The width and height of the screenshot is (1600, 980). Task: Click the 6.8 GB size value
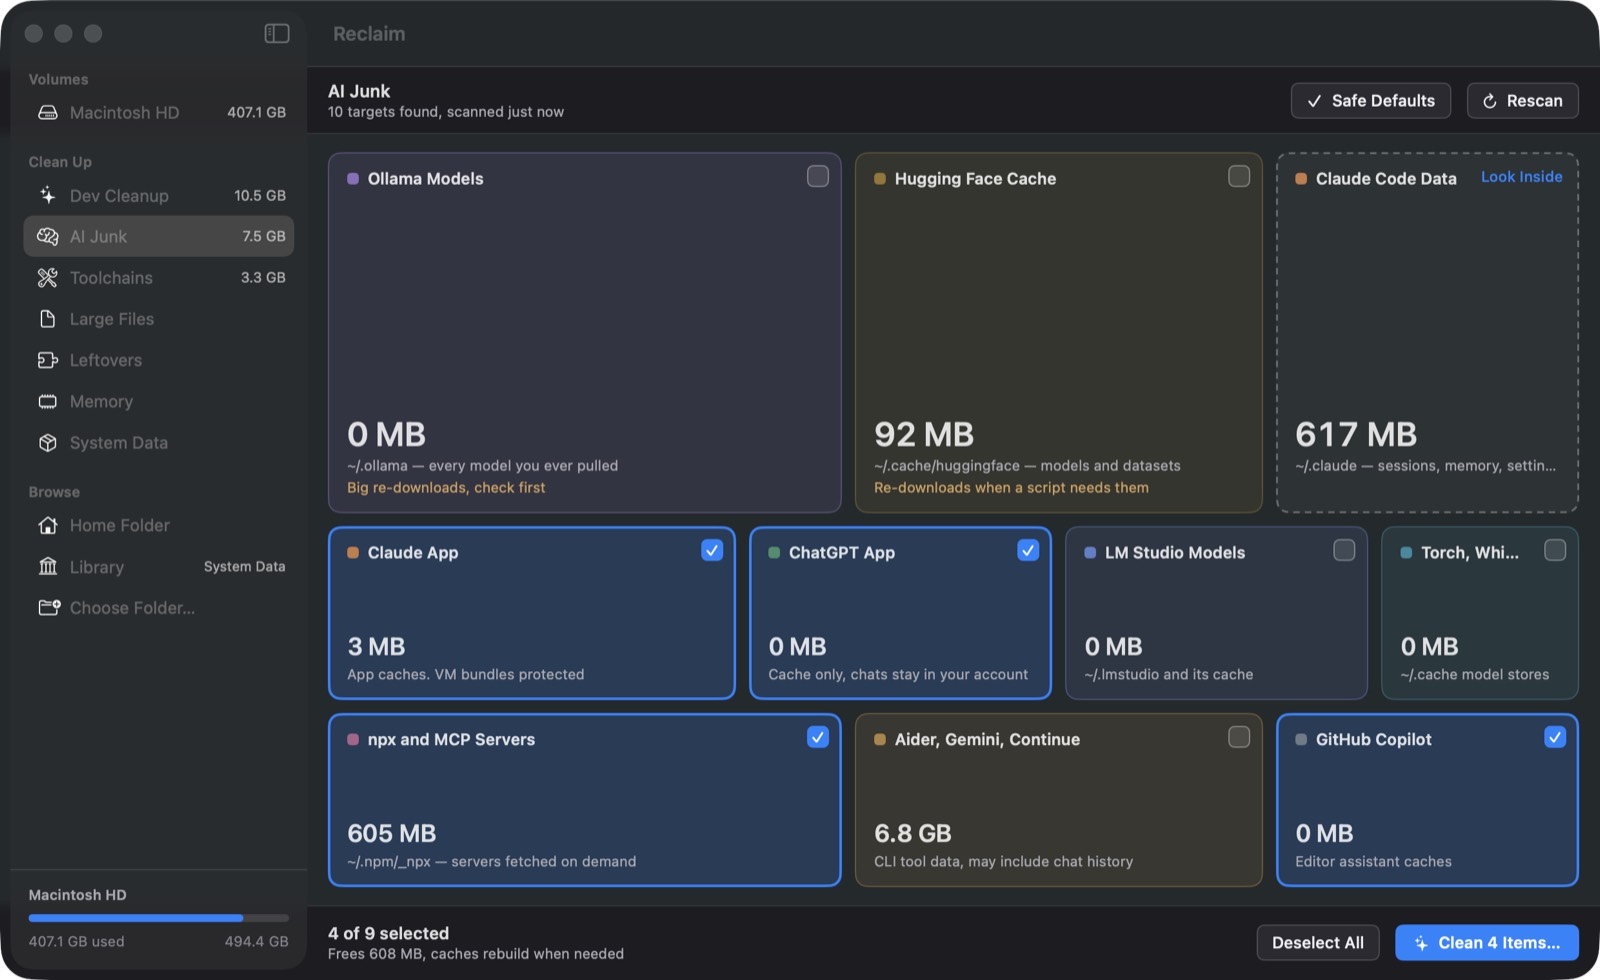[913, 833]
